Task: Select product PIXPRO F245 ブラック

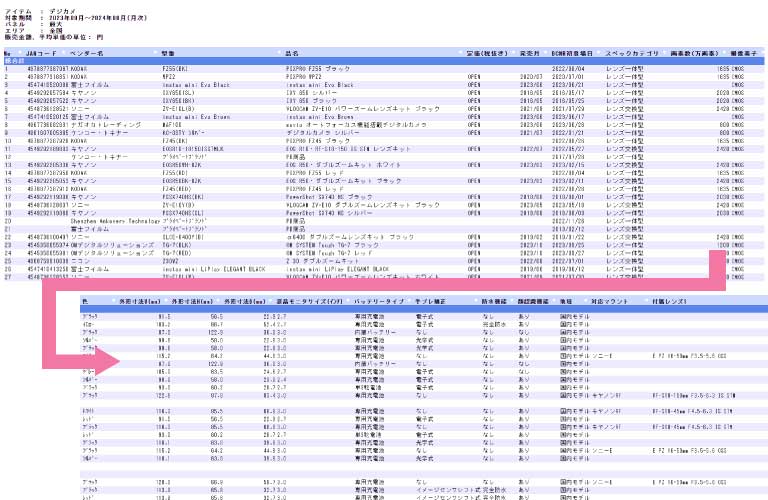Action: pos(318,141)
